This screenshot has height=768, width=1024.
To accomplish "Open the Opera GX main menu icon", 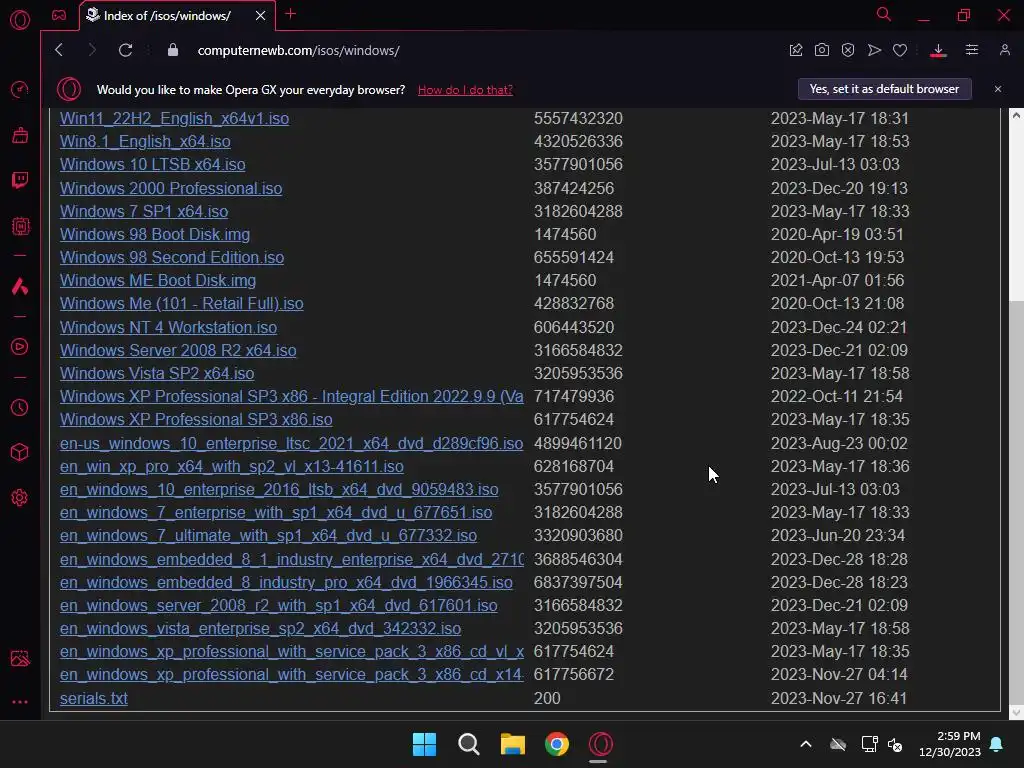I will (x=20, y=20).
